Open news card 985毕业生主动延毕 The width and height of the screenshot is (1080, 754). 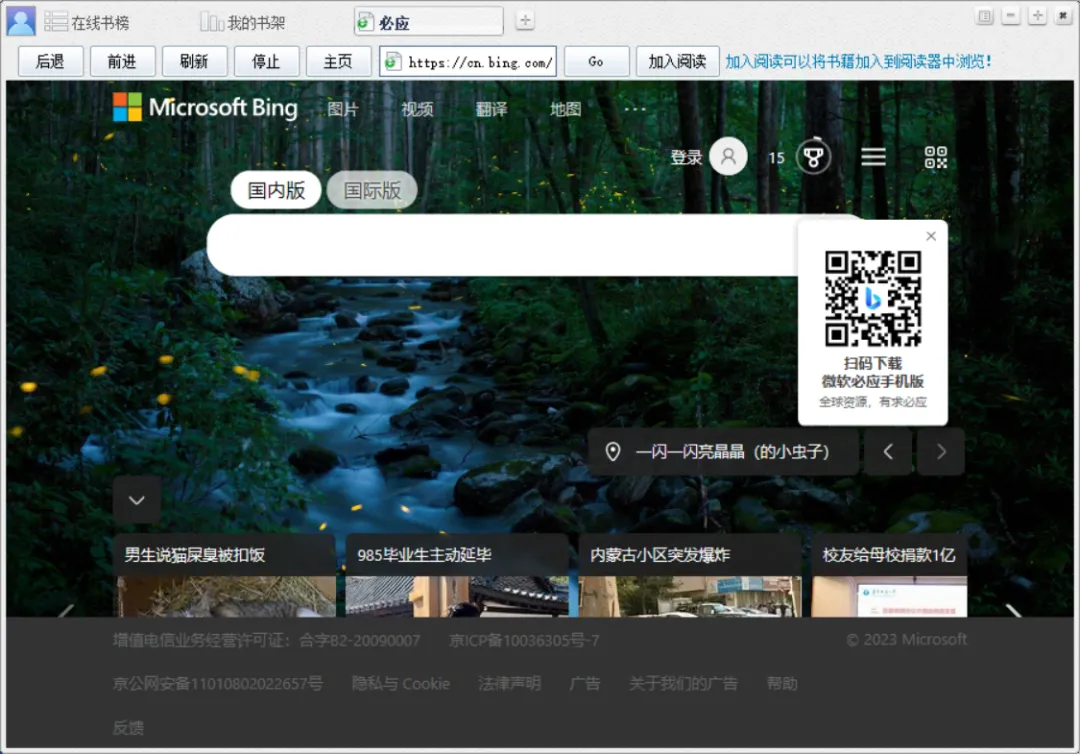pyautogui.click(x=457, y=575)
